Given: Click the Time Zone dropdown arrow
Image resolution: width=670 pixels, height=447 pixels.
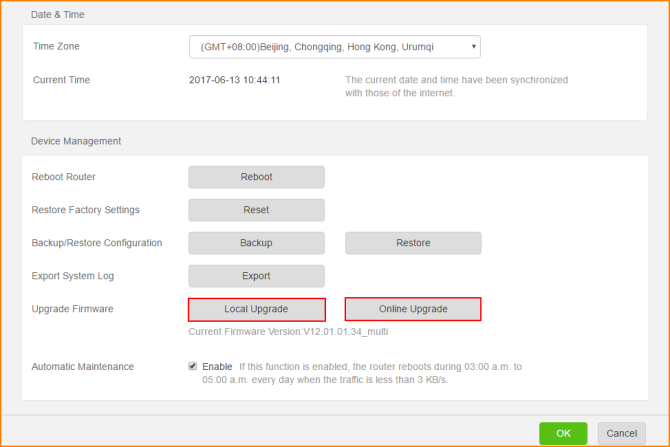Looking at the screenshot, I should (473, 47).
